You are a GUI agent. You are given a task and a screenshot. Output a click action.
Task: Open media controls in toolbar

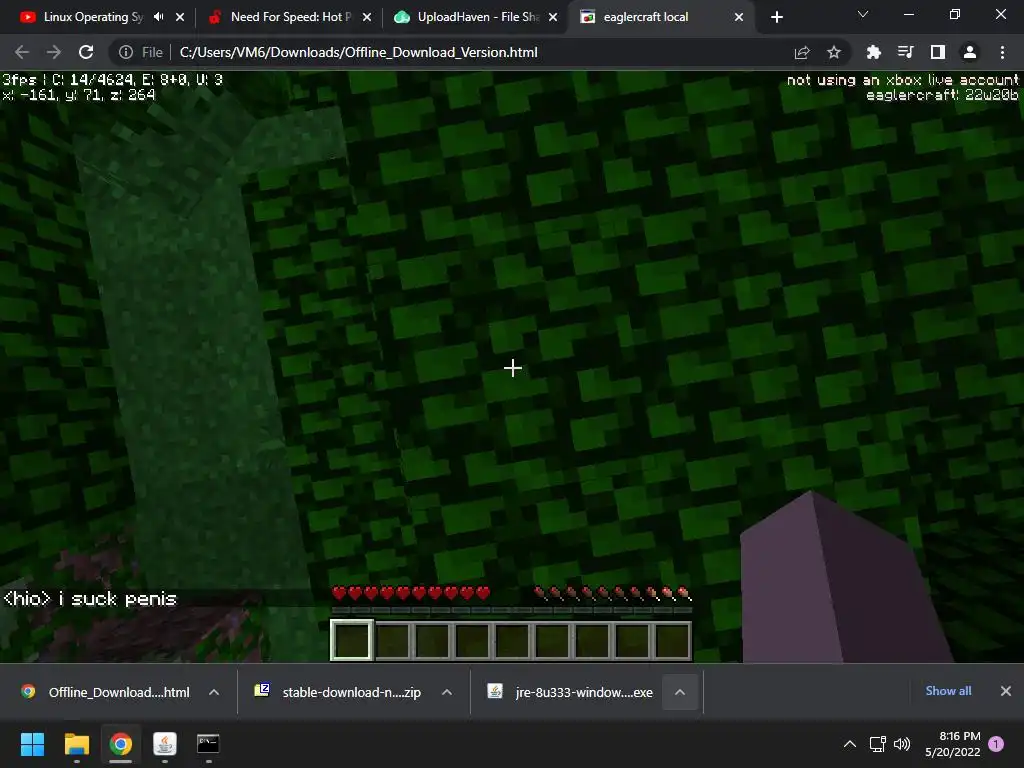click(x=906, y=52)
